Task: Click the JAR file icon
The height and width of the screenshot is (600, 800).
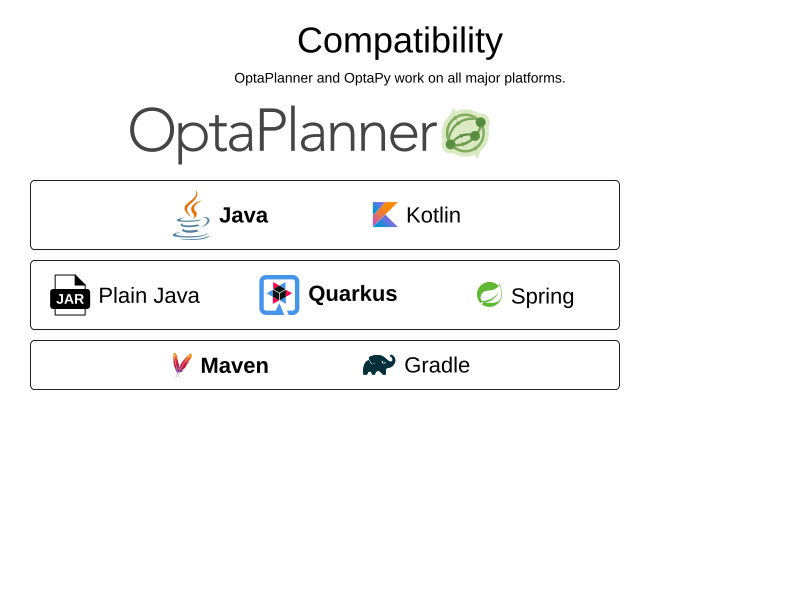Action: click(70, 295)
